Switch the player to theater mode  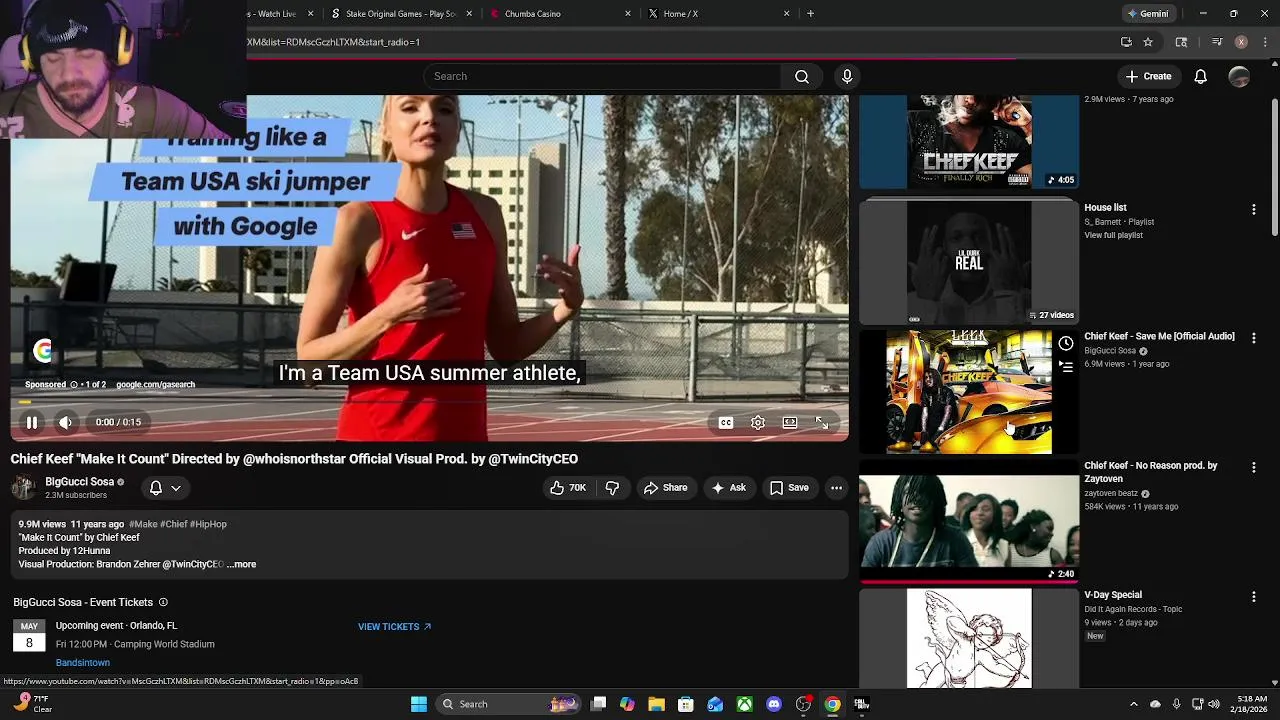pyautogui.click(x=790, y=423)
